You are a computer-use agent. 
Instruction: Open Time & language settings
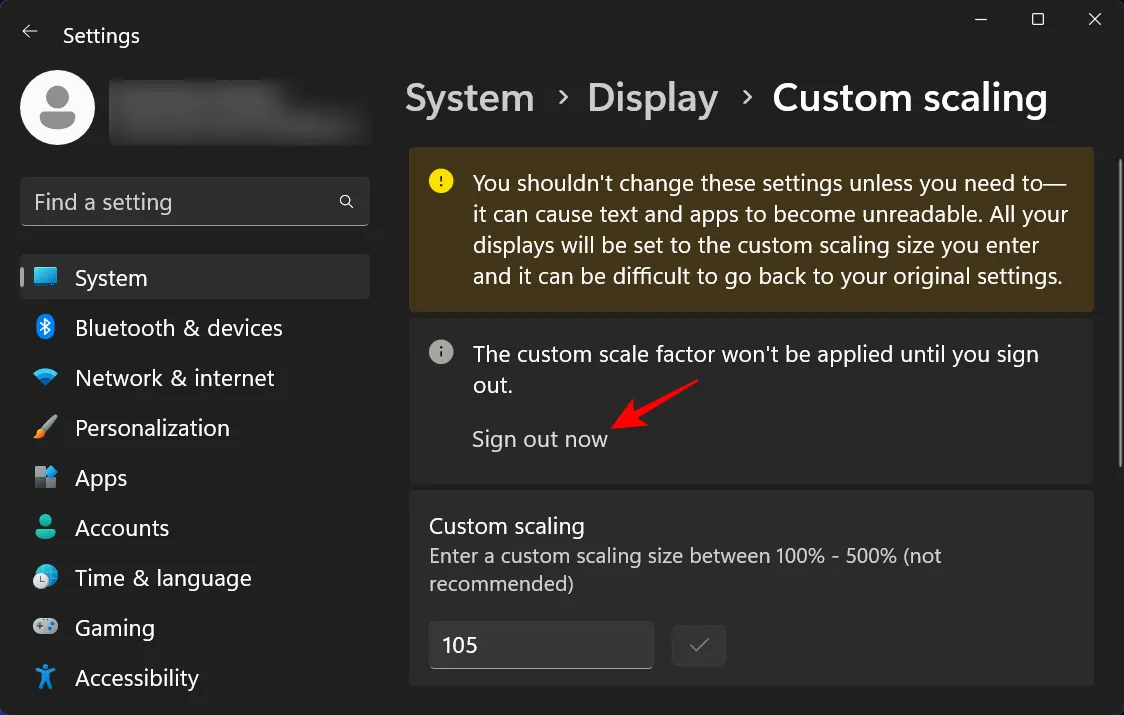(163, 578)
